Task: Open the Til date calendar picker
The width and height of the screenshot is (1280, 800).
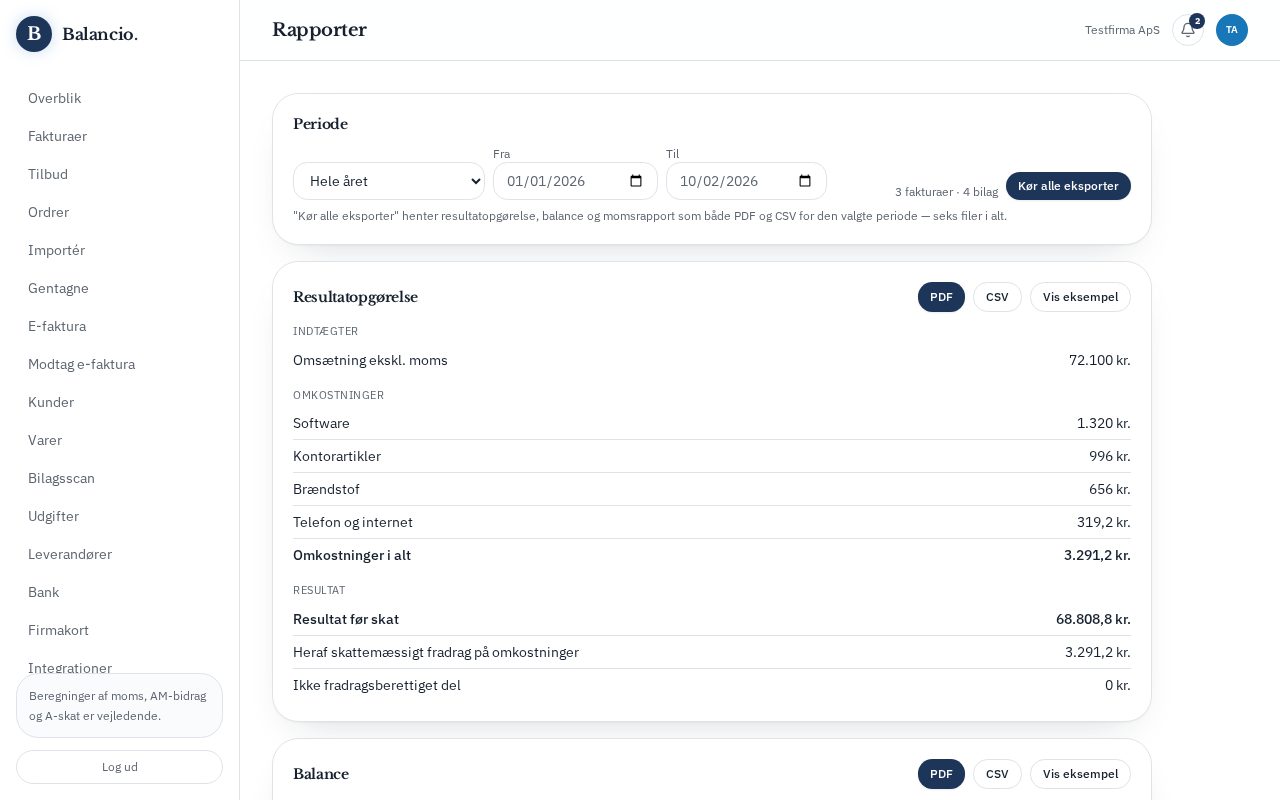Action: click(x=805, y=181)
